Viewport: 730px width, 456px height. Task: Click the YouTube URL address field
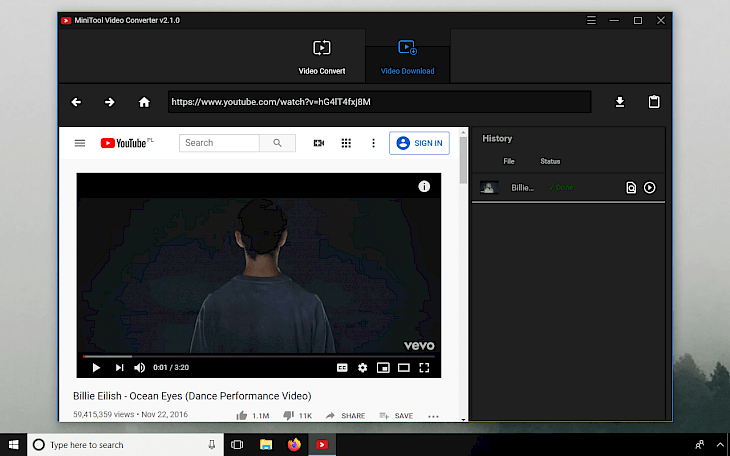pyautogui.click(x=379, y=102)
